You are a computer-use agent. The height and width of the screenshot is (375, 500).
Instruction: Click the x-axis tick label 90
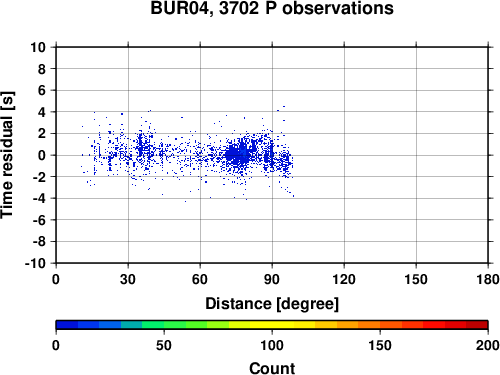[x=272, y=279]
